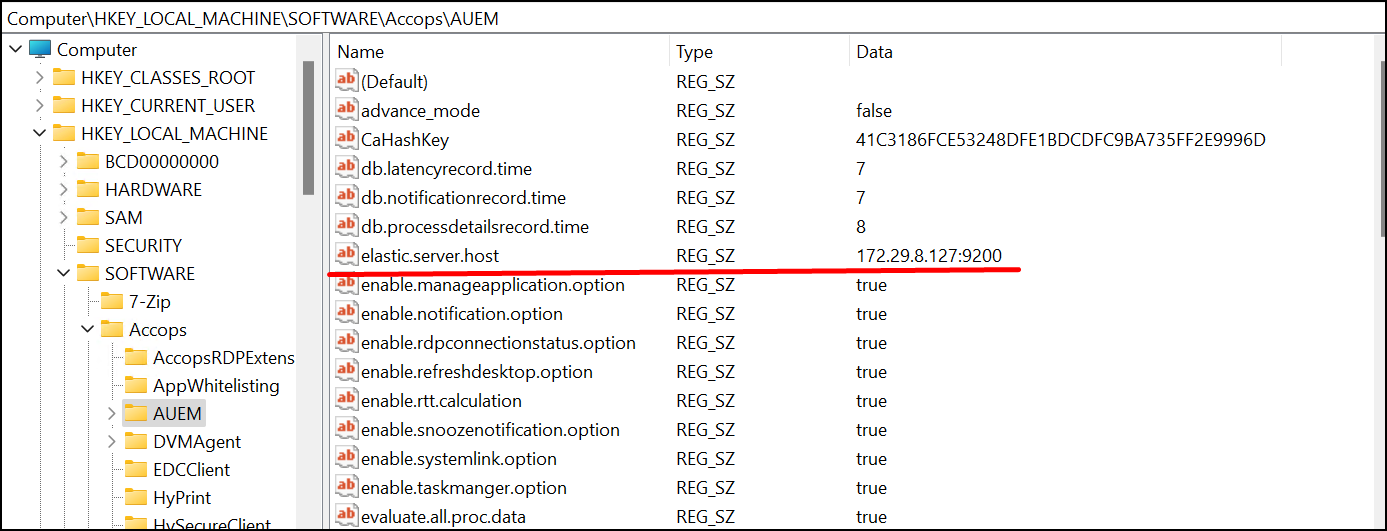Click the string icon next to CaHashKey
1387x531 pixels.
346,140
